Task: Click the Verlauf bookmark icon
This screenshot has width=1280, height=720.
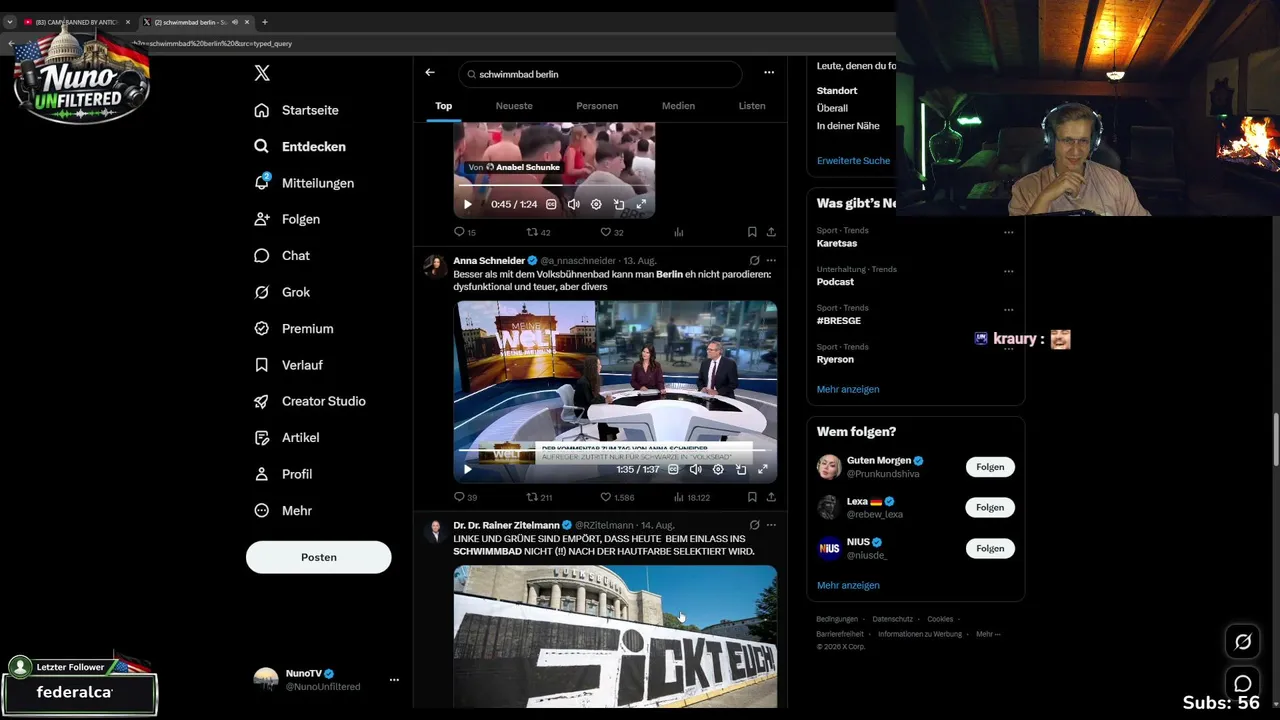Action: tap(262, 365)
